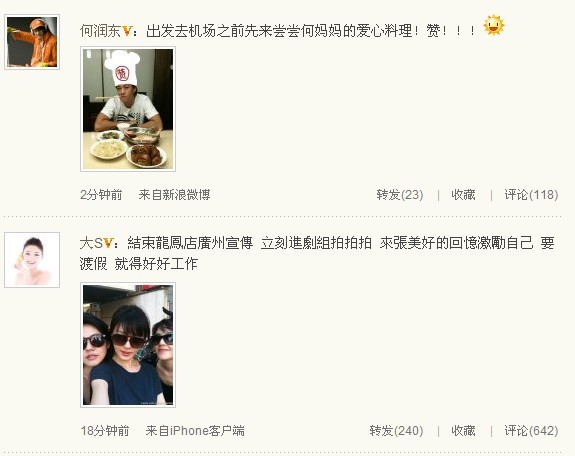575x456 pixels.
Task: Open the 何润东 username link
Action: [x=100, y=31]
